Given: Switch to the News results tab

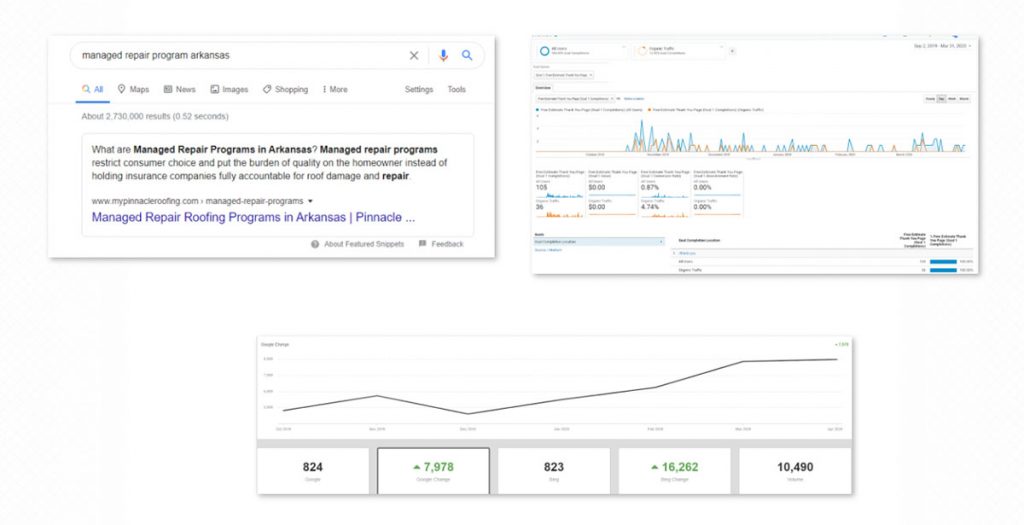Looking at the screenshot, I should 180,89.
